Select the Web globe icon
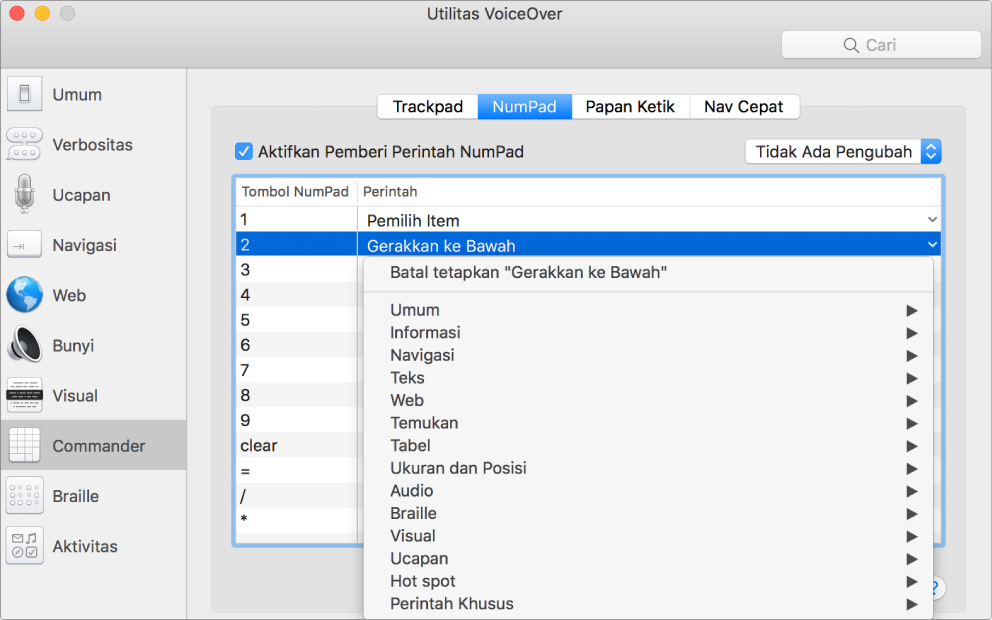Viewport: 992px width, 620px height. click(25, 295)
